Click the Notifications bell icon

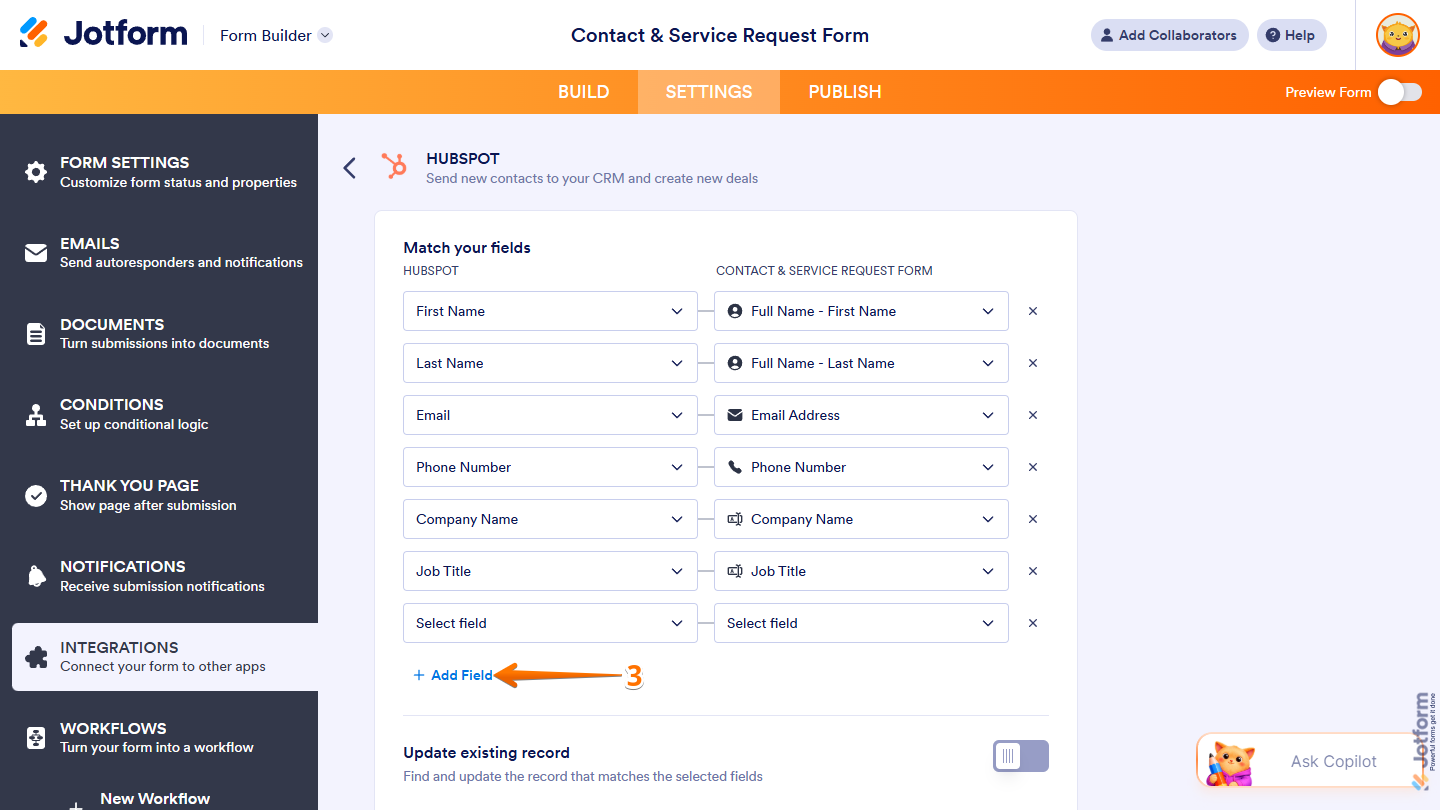(x=36, y=576)
